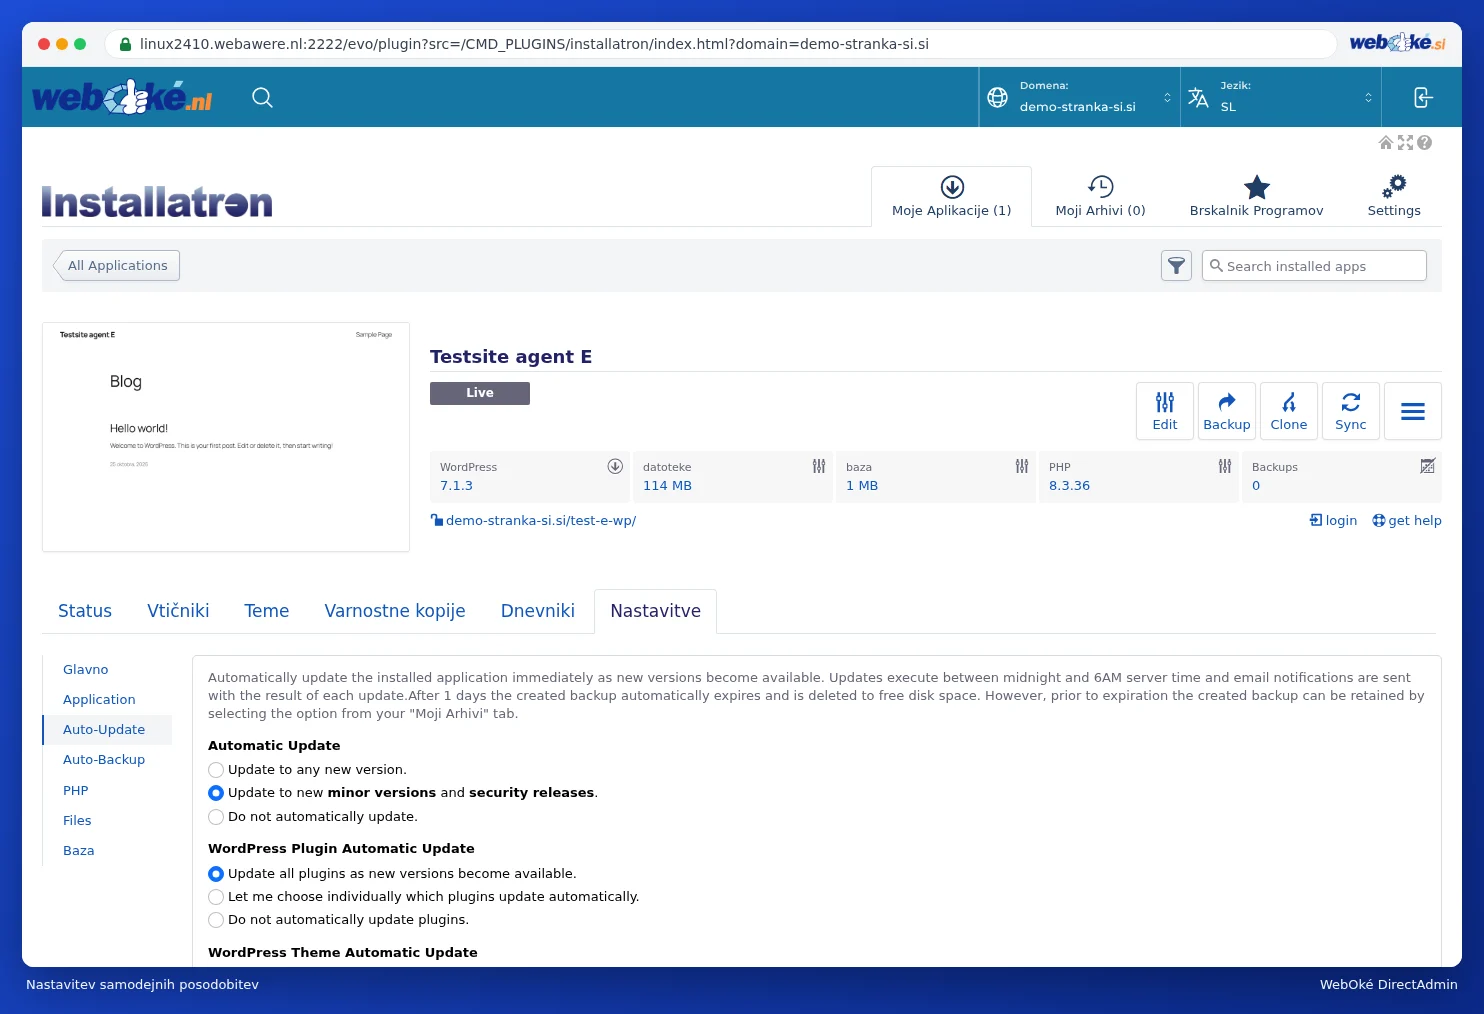Open Moji Arhivi (0) tab
This screenshot has width=1484, height=1014.
pos(1100,197)
